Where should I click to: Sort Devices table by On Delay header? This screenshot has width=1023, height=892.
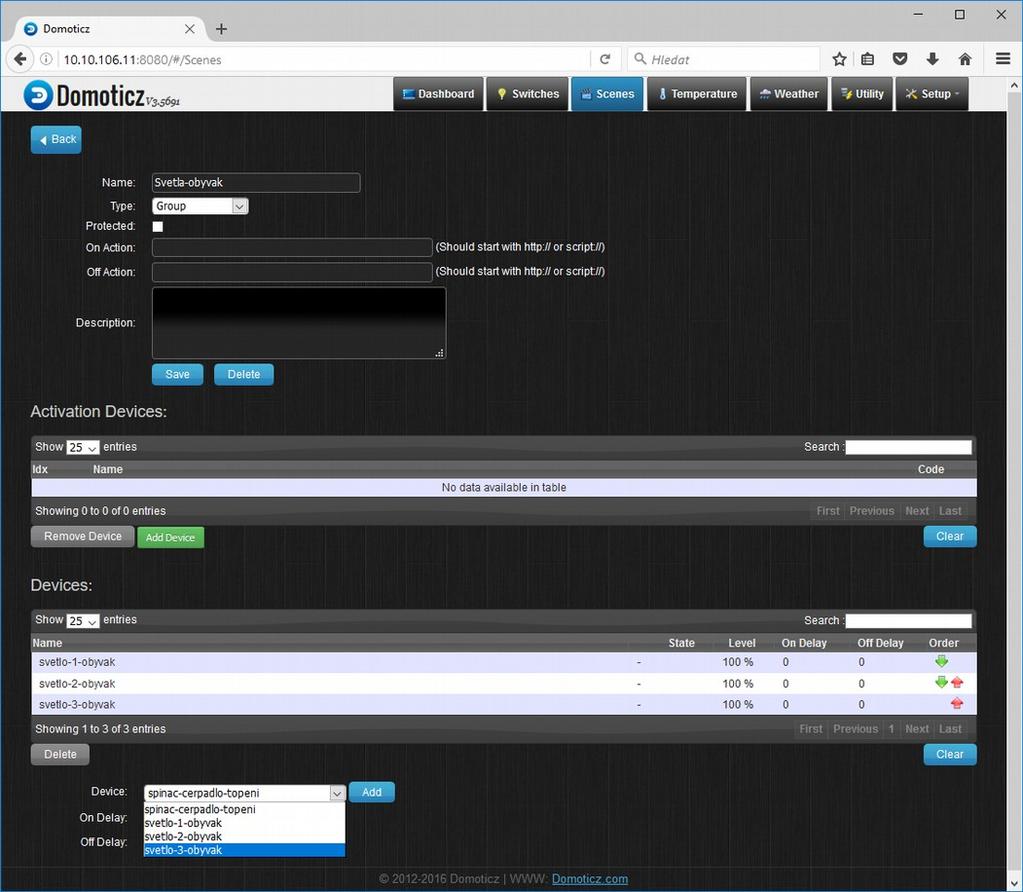click(804, 643)
